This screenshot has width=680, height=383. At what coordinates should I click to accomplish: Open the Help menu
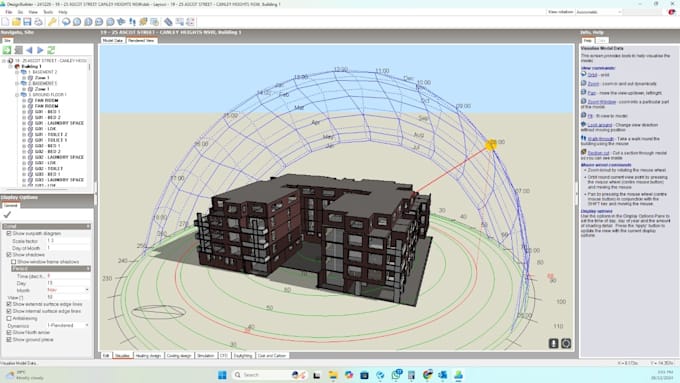62,12
